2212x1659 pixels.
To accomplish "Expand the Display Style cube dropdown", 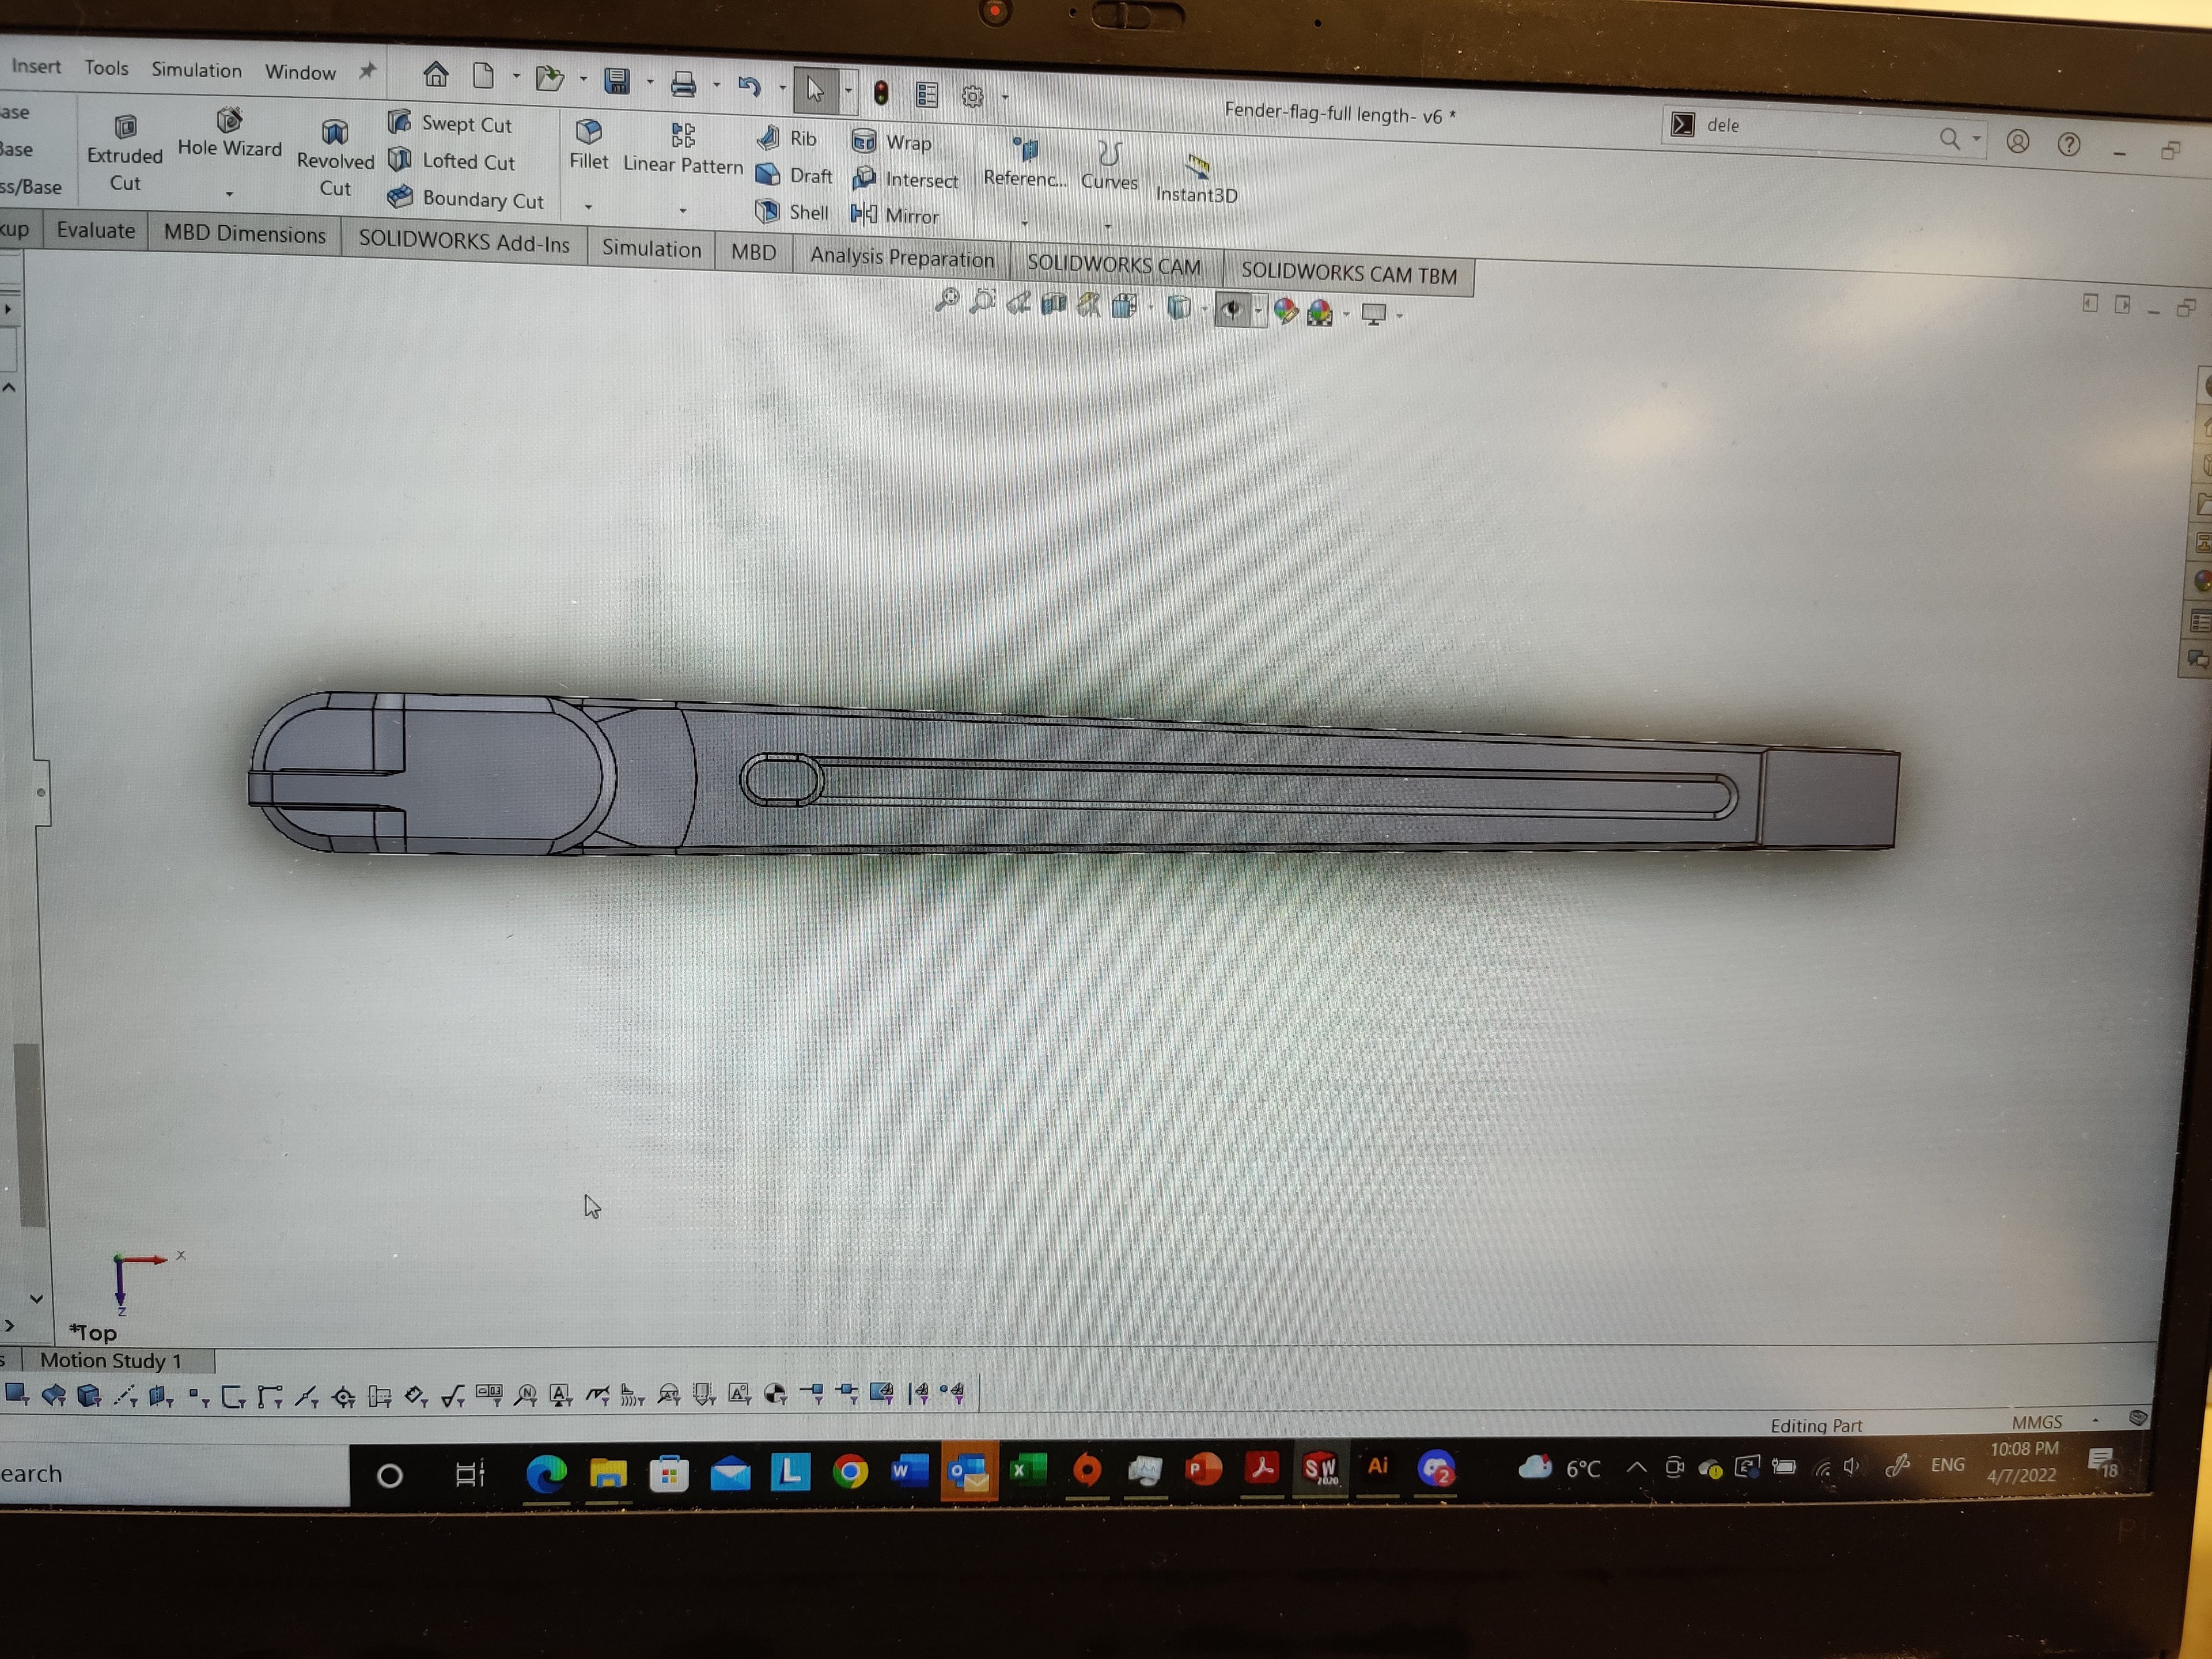I will pyautogui.click(x=1204, y=309).
